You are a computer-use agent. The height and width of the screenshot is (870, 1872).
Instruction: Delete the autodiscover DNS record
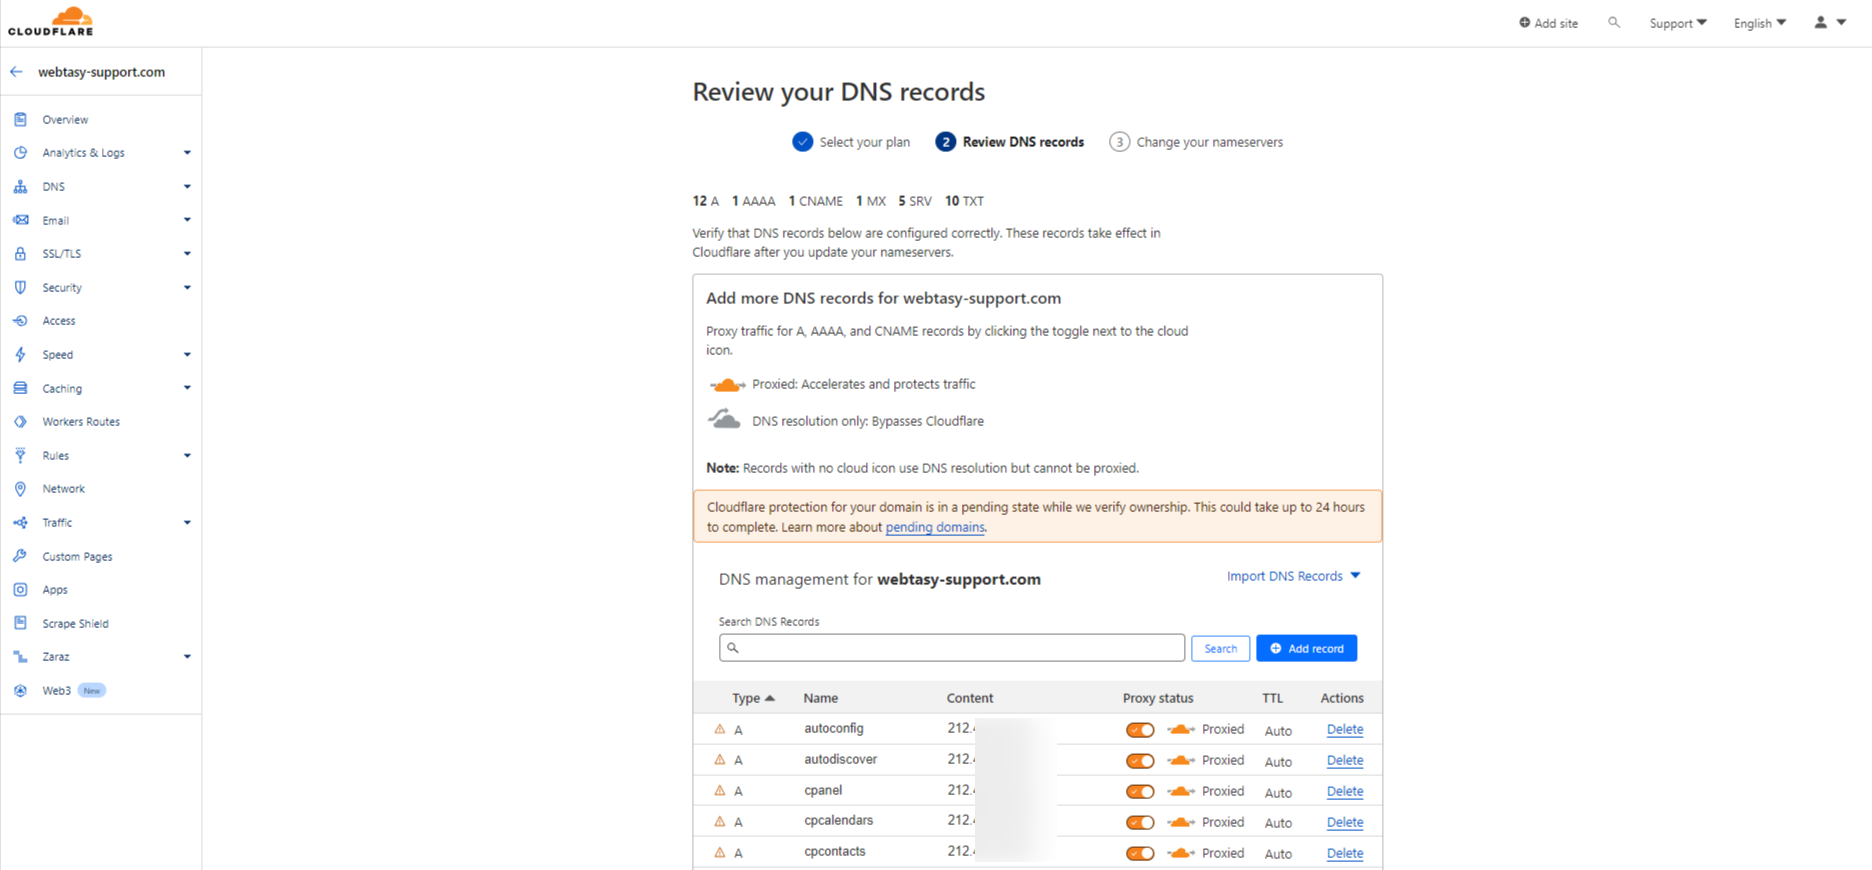point(1344,761)
